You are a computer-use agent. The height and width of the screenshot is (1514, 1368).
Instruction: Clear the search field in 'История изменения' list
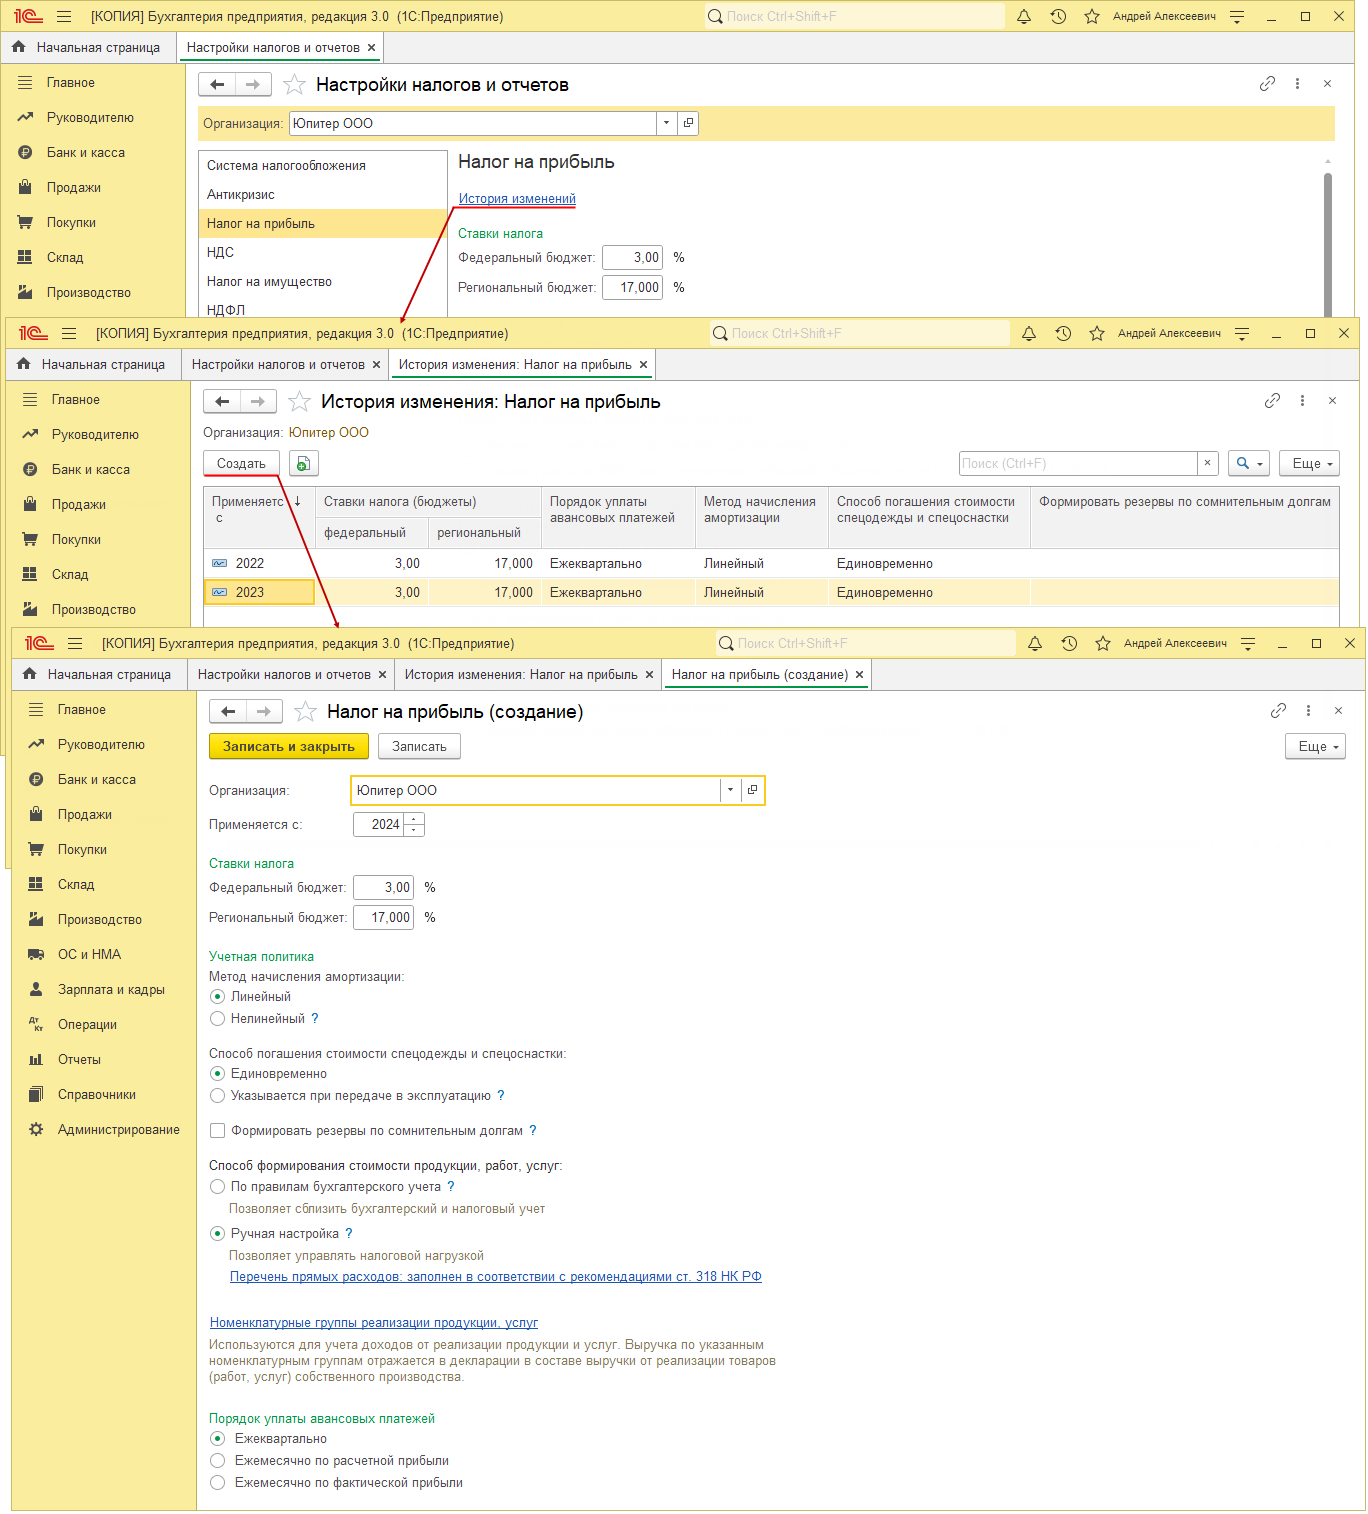pyautogui.click(x=1208, y=464)
